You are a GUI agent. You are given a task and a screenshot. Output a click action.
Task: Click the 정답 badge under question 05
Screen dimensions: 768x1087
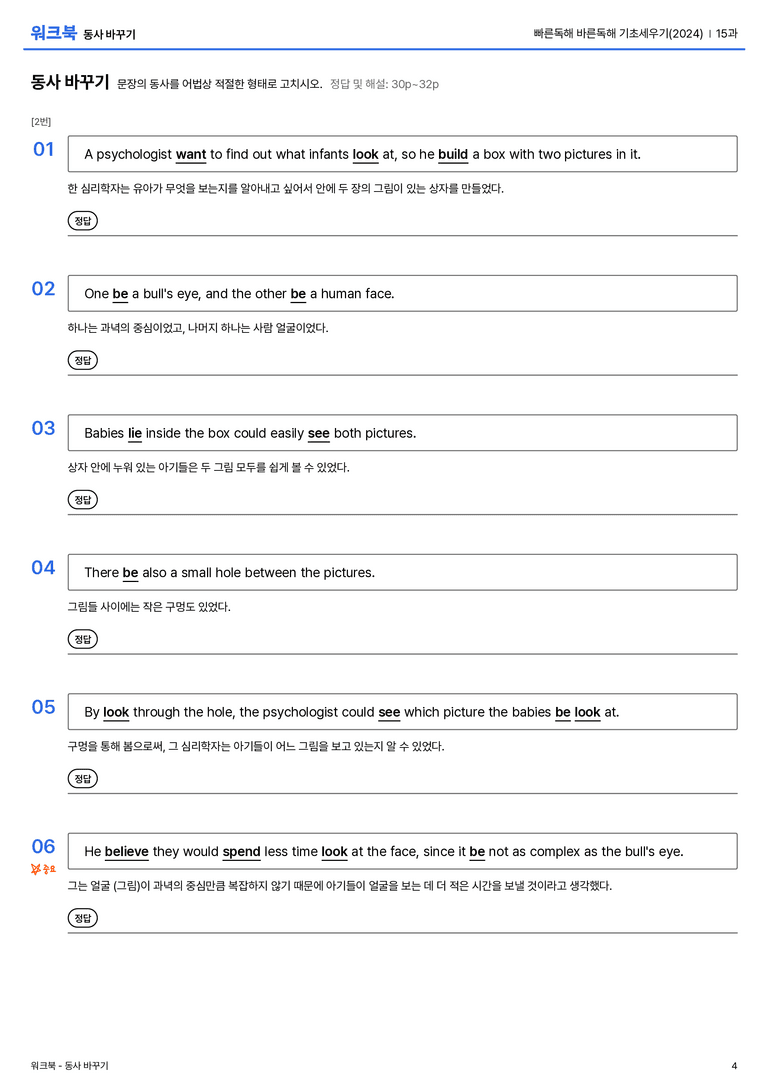point(82,779)
